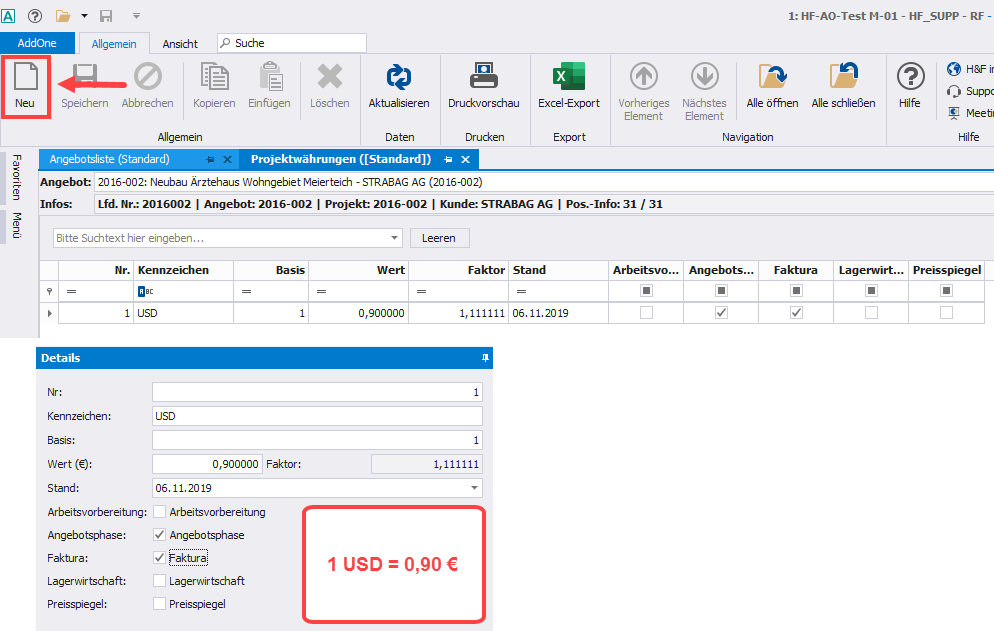Open Druckvorschau print preview
The width and height of the screenshot is (994, 631).
[483, 78]
